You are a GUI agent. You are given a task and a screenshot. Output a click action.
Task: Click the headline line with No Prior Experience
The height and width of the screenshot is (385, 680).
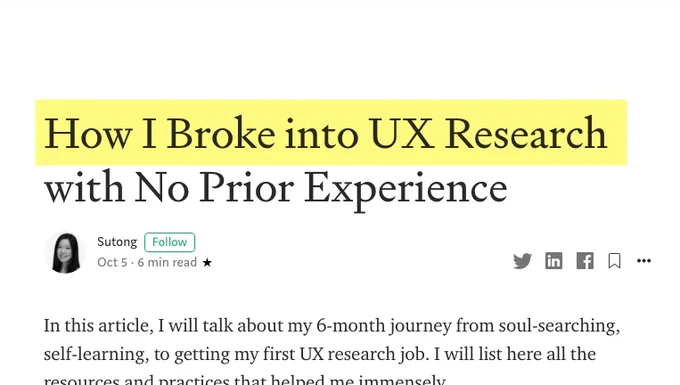276,188
